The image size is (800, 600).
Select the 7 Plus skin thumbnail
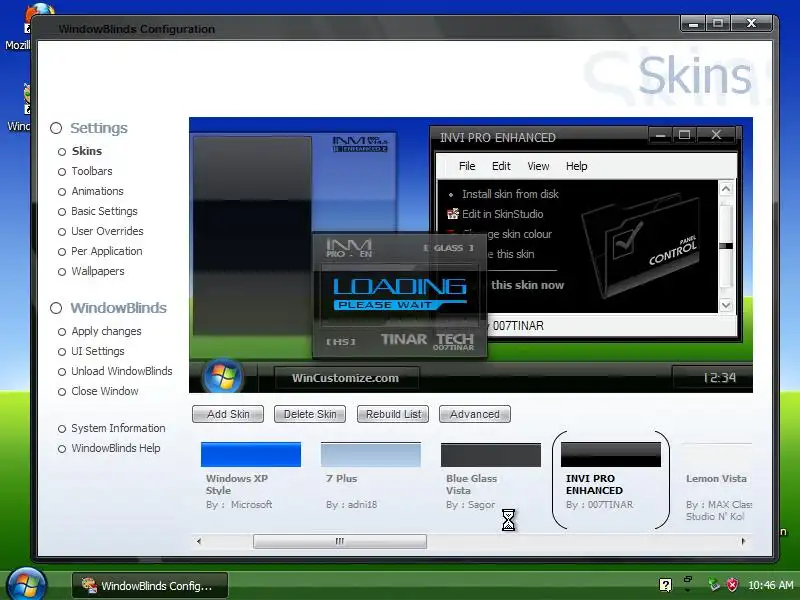pos(371,455)
